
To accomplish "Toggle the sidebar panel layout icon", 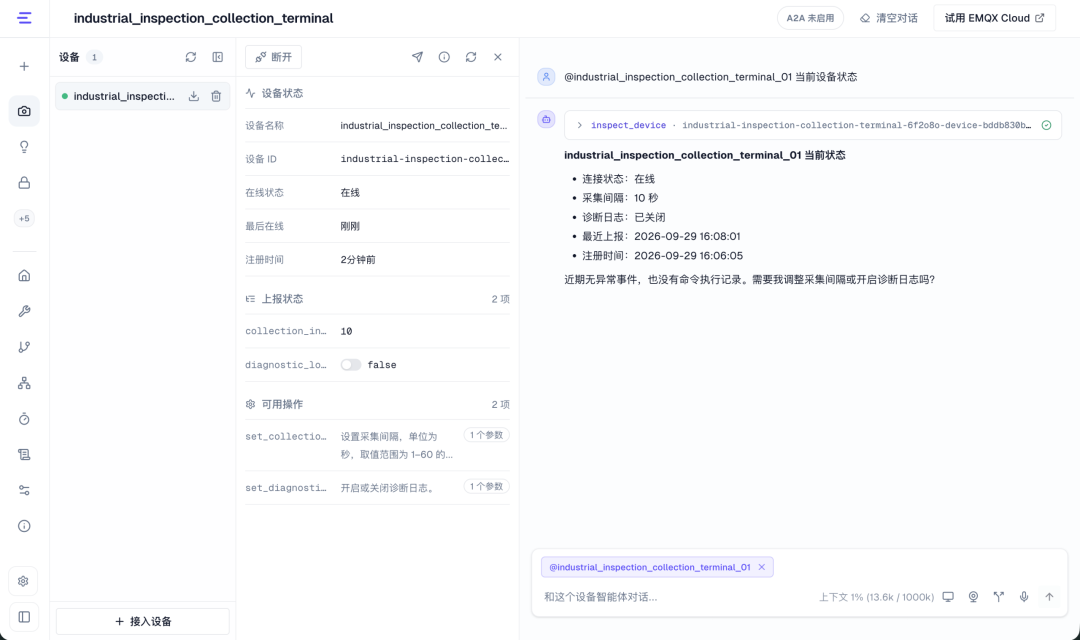I will [24, 617].
